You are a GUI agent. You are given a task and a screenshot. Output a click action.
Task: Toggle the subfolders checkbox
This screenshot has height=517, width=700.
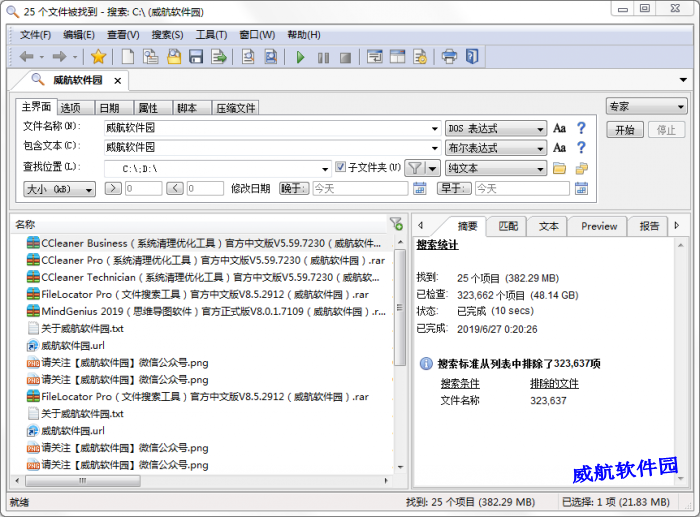[x=340, y=167]
